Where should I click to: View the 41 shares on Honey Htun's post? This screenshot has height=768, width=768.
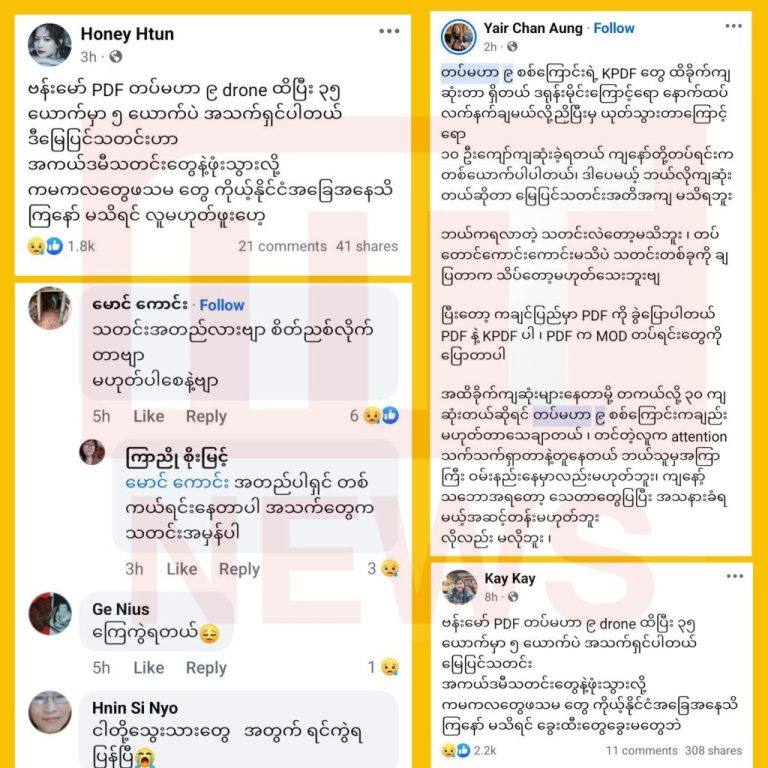pyautogui.click(x=367, y=246)
